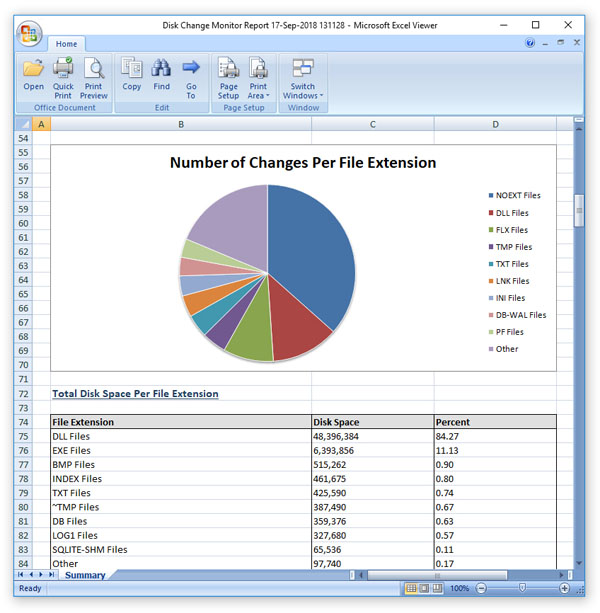Click the horizontal scroll right arrow

coord(562,575)
